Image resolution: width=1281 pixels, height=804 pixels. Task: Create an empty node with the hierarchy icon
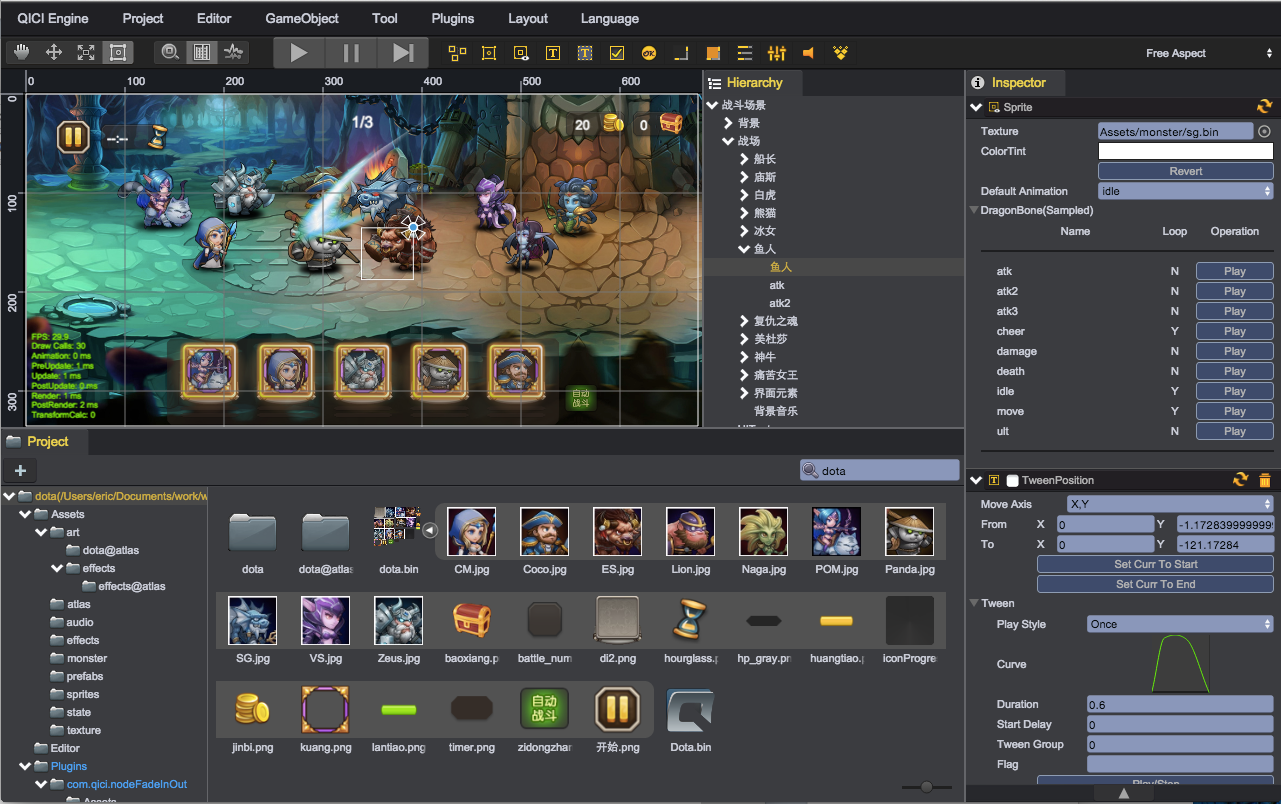[457, 53]
